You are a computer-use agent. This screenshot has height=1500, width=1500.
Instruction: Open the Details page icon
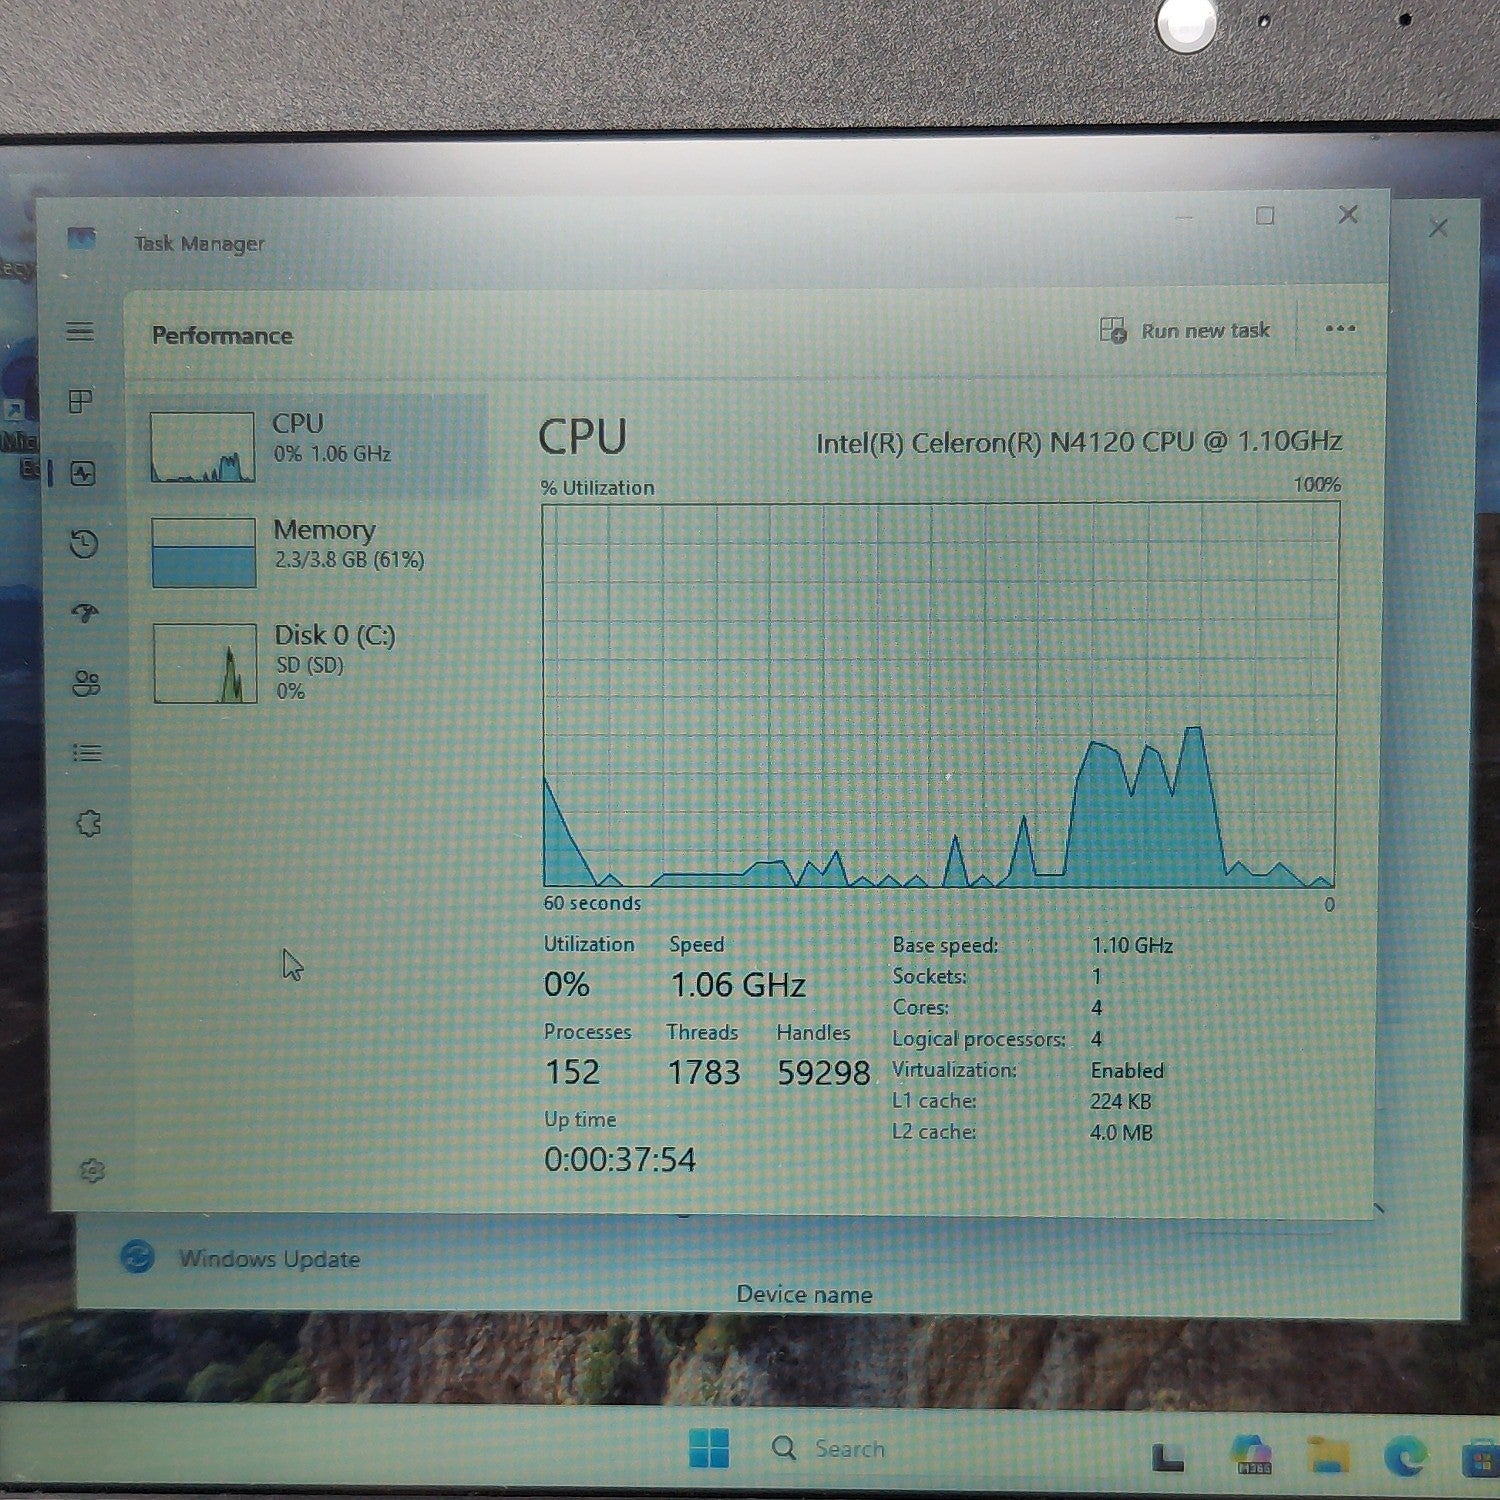click(87, 753)
